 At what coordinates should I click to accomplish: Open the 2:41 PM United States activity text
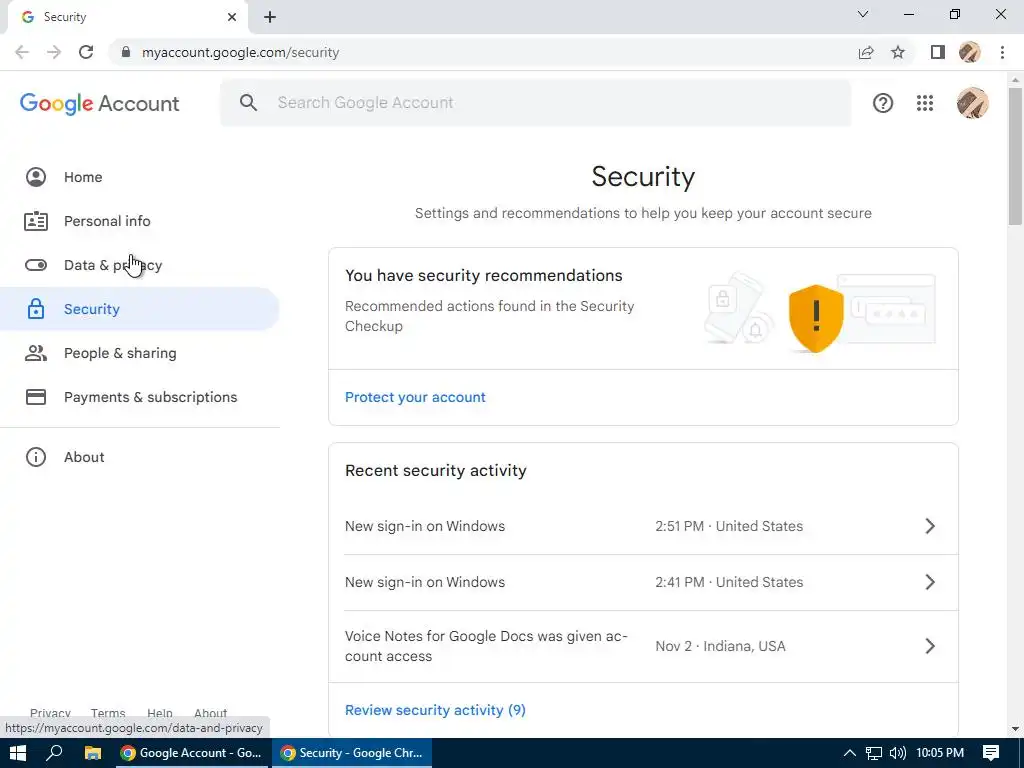729,582
